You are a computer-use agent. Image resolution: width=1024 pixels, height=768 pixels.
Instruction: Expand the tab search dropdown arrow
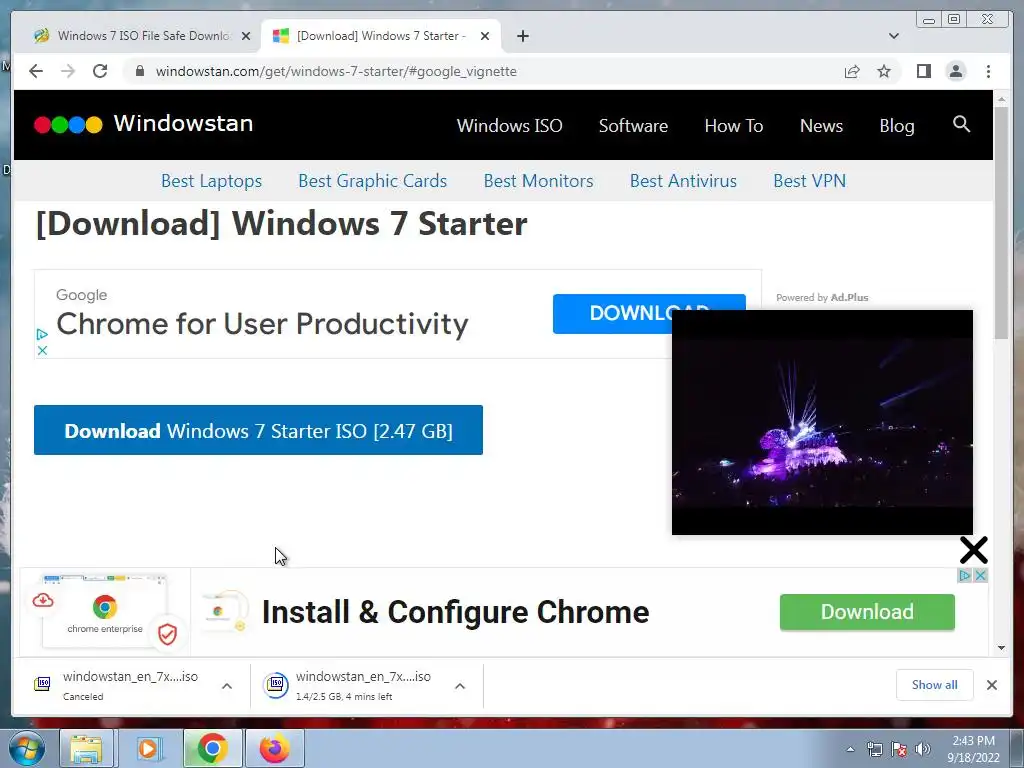894,36
